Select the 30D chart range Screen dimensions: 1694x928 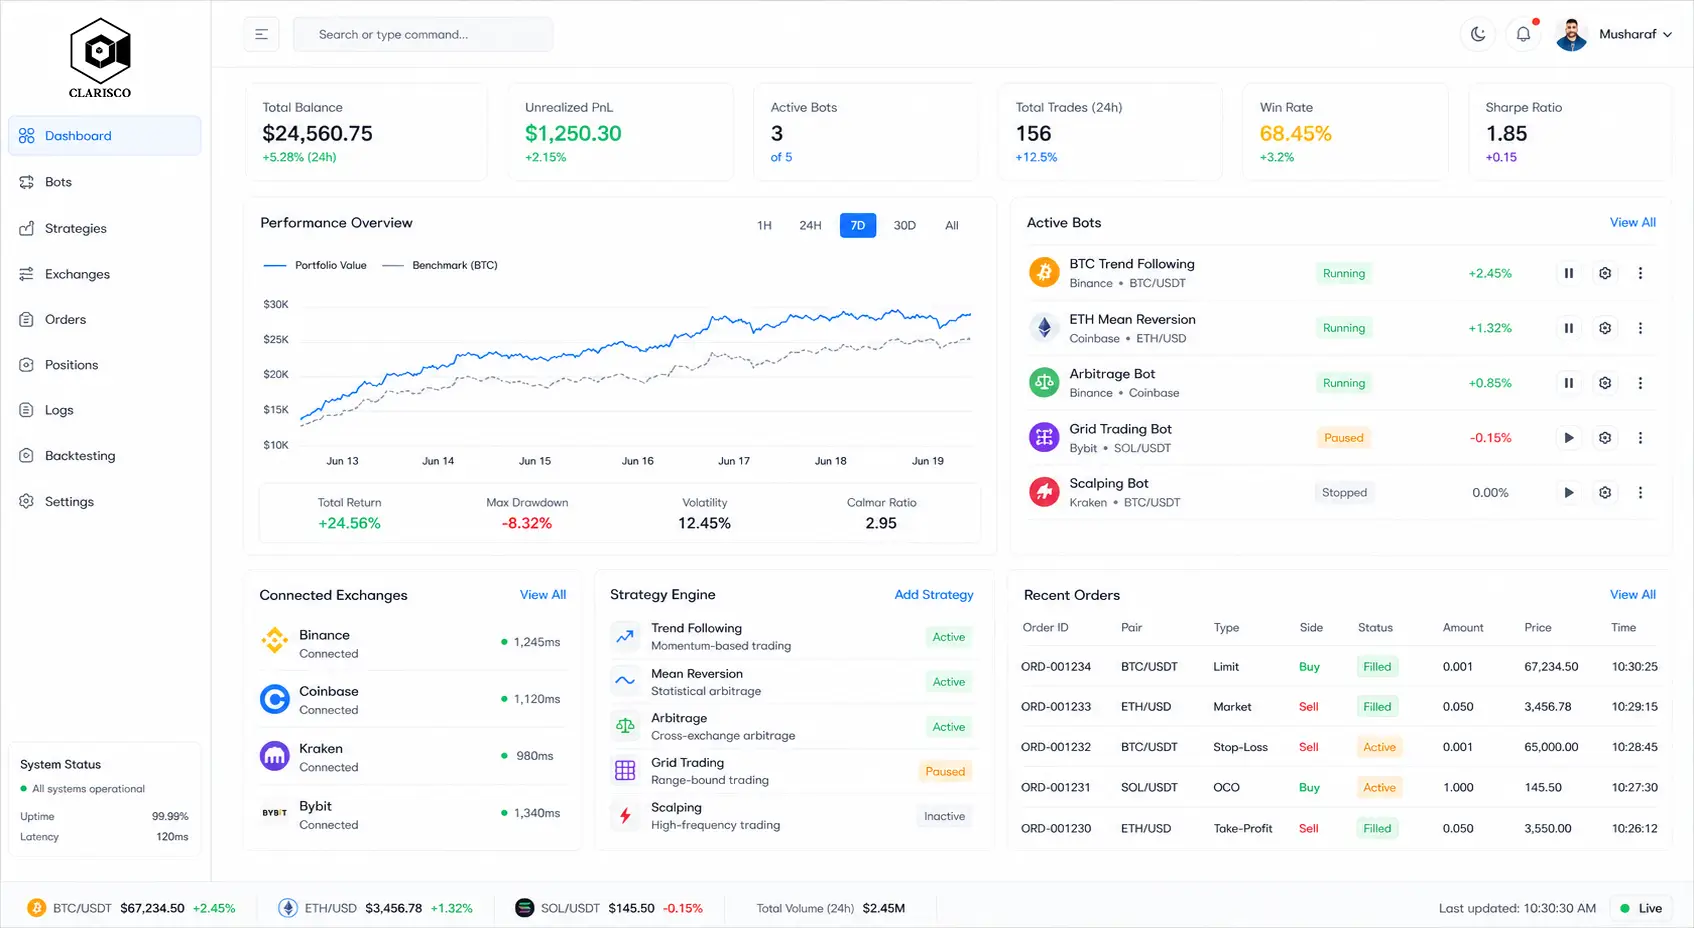pos(905,225)
